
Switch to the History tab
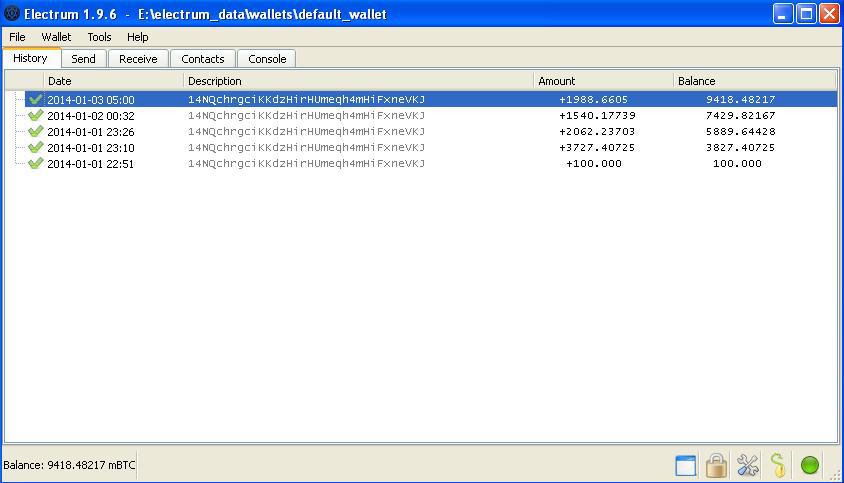coord(30,58)
